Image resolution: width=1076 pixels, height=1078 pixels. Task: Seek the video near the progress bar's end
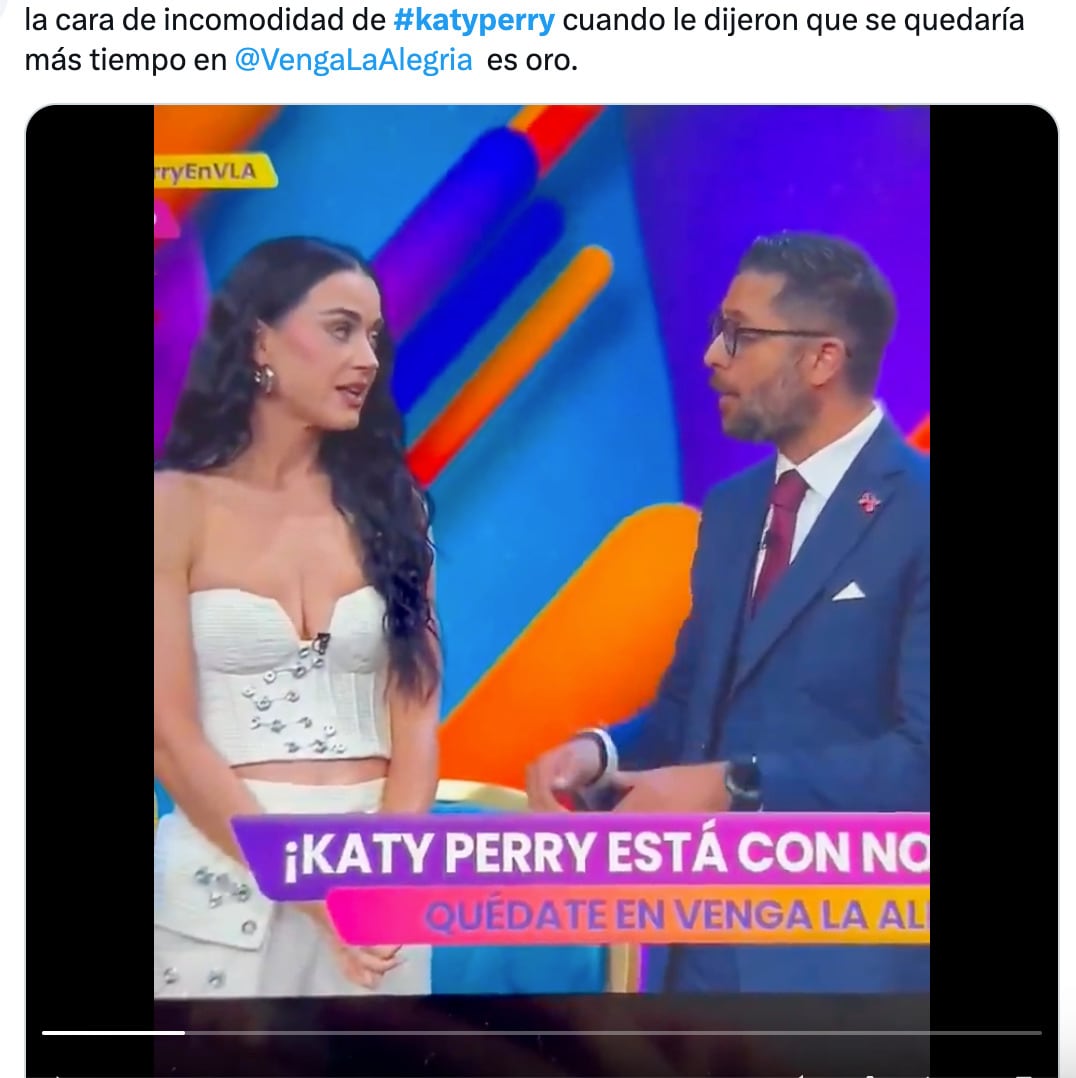[1024, 1032]
